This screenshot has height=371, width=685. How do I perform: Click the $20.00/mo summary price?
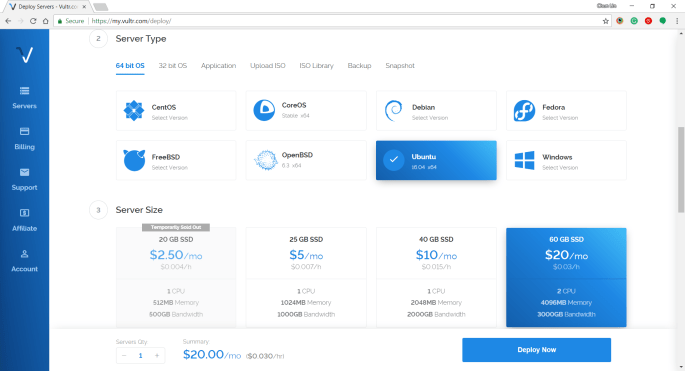[x=212, y=354]
